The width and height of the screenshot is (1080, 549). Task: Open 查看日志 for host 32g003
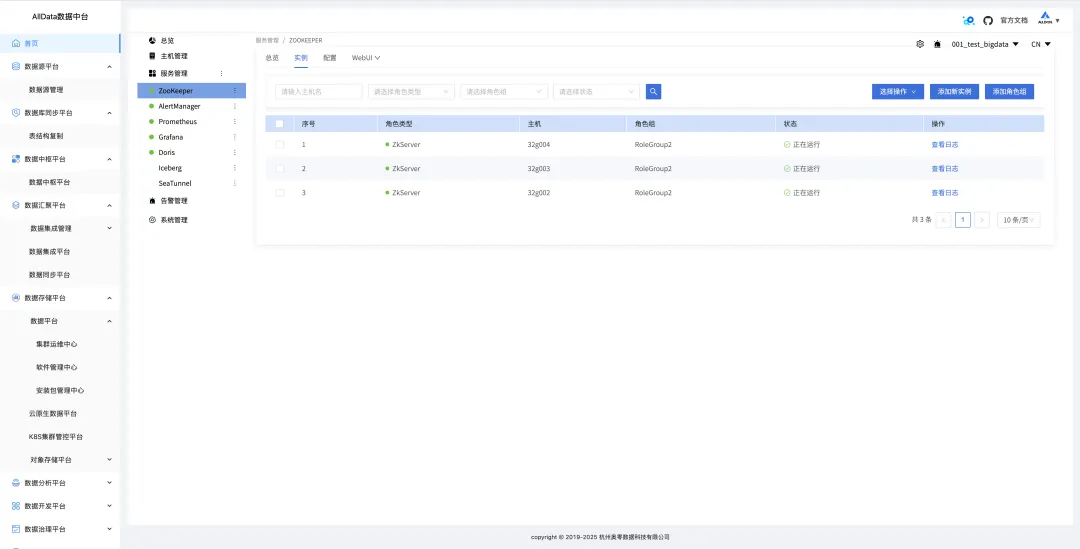click(944, 169)
